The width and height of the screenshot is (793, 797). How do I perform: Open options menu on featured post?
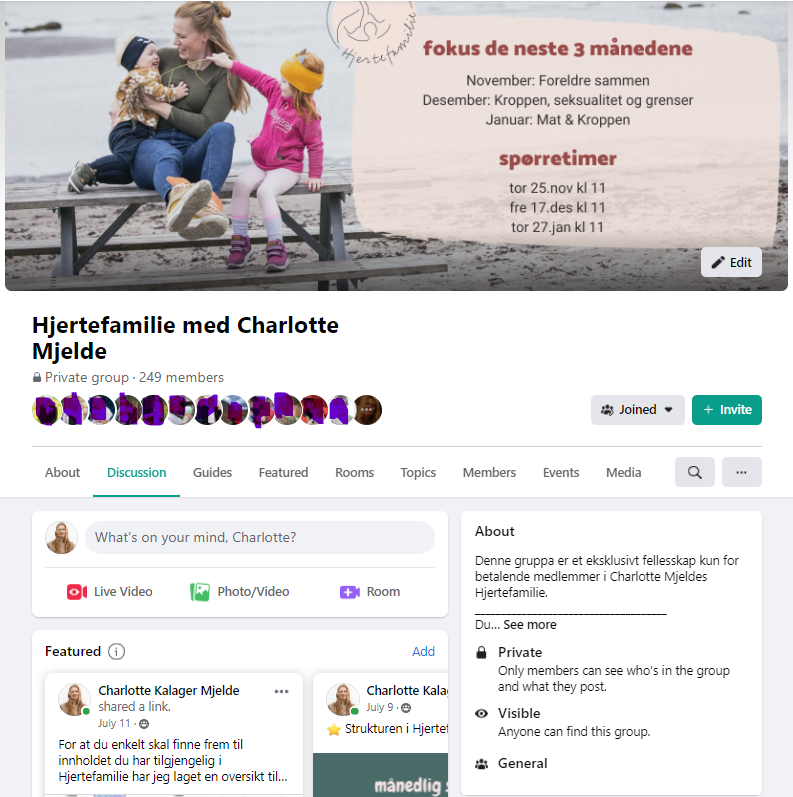[281, 691]
